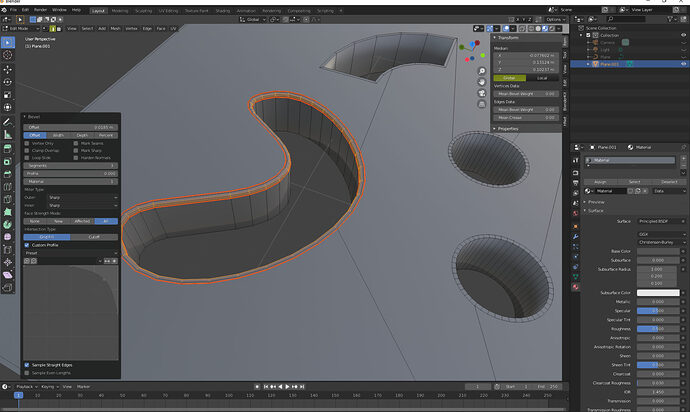
Task: Select the Loop Cut tool
Action: pyautogui.click(x=7, y=187)
